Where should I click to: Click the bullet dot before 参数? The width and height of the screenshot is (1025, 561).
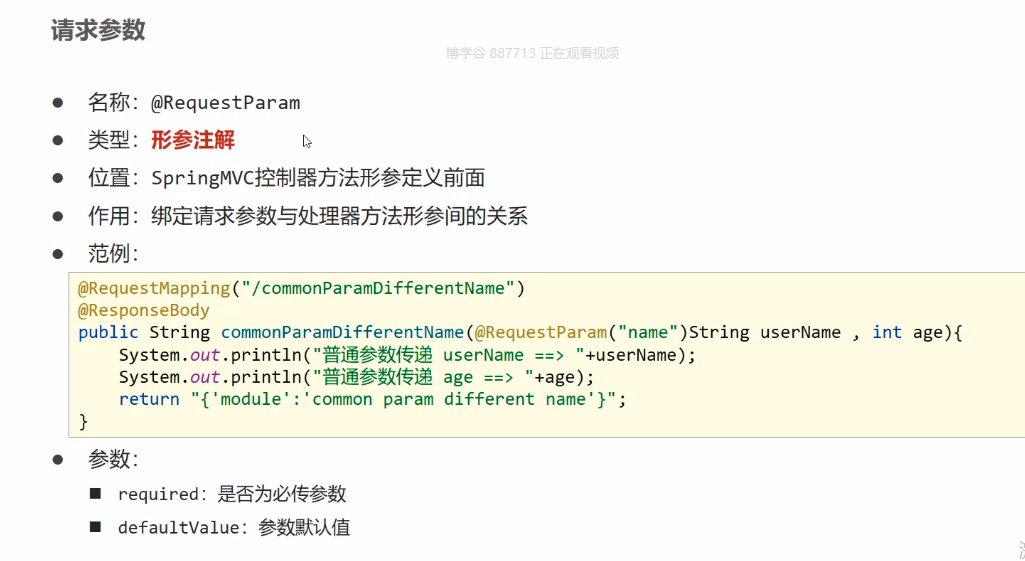(58, 459)
